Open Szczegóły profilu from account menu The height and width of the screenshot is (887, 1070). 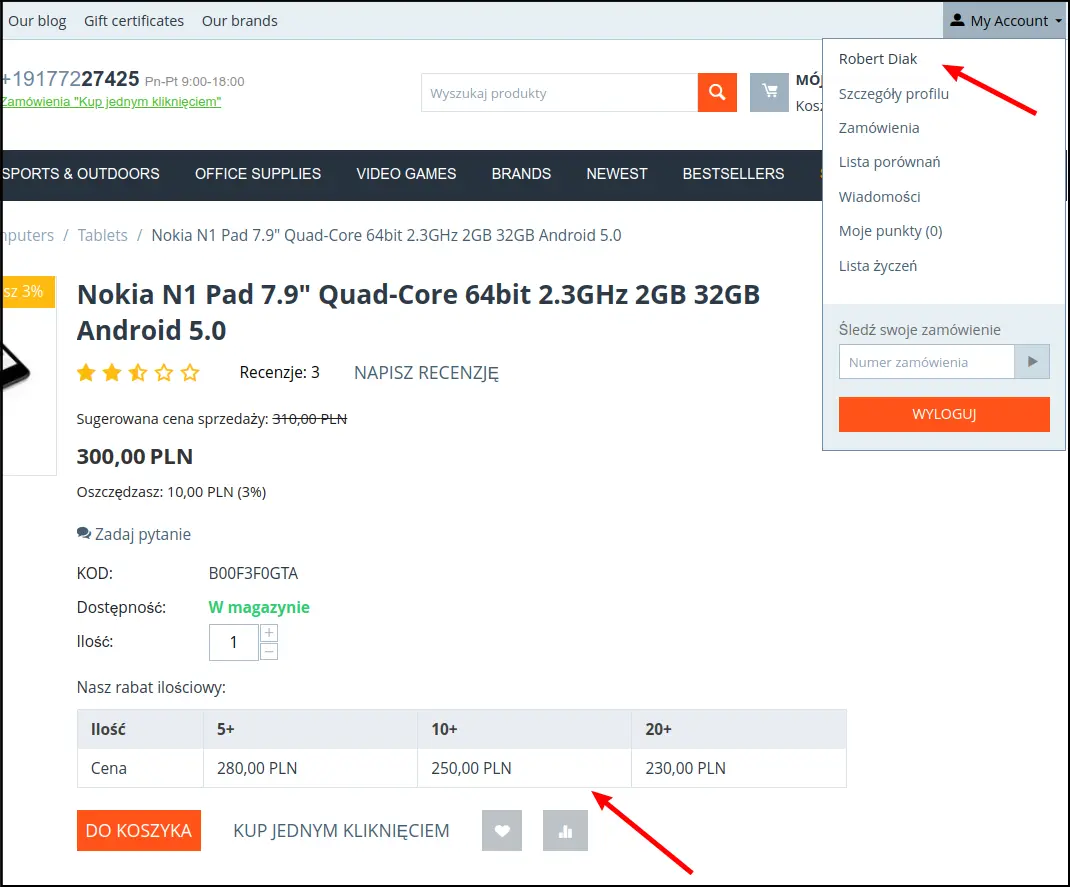(x=893, y=93)
